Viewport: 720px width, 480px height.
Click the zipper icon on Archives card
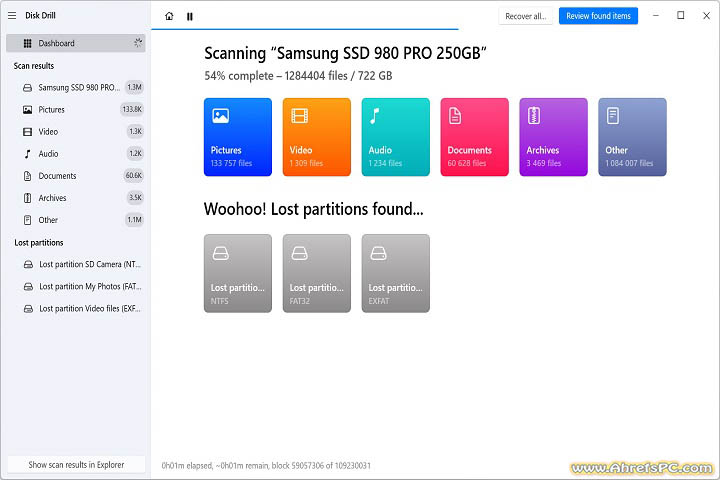tap(534, 116)
